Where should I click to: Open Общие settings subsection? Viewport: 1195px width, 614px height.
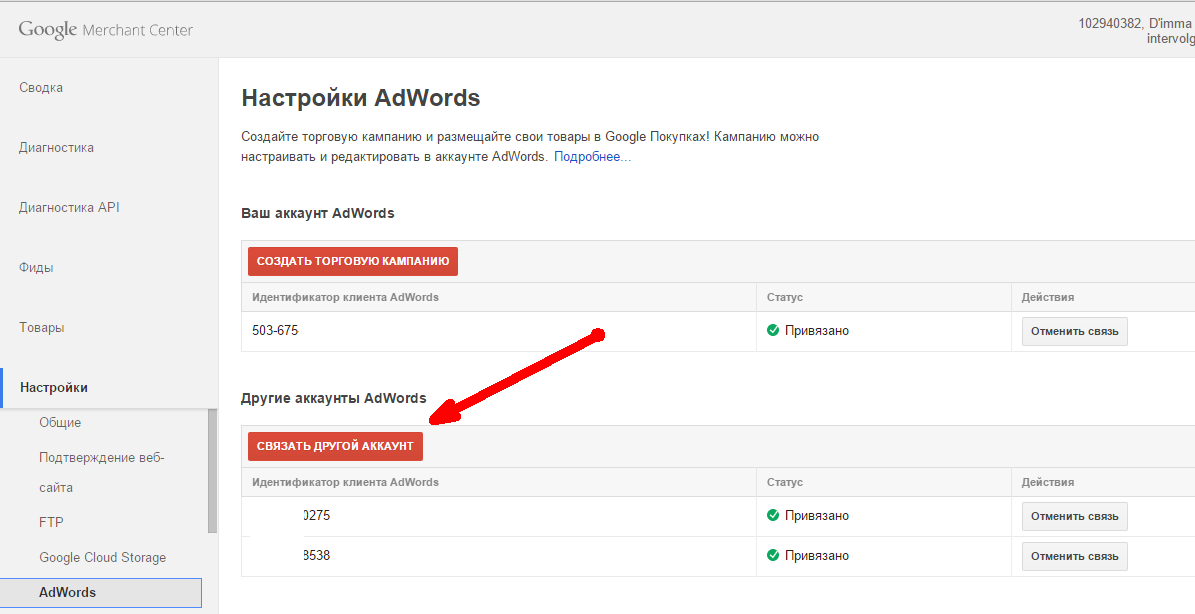pyautogui.click(x=60, y=423)
